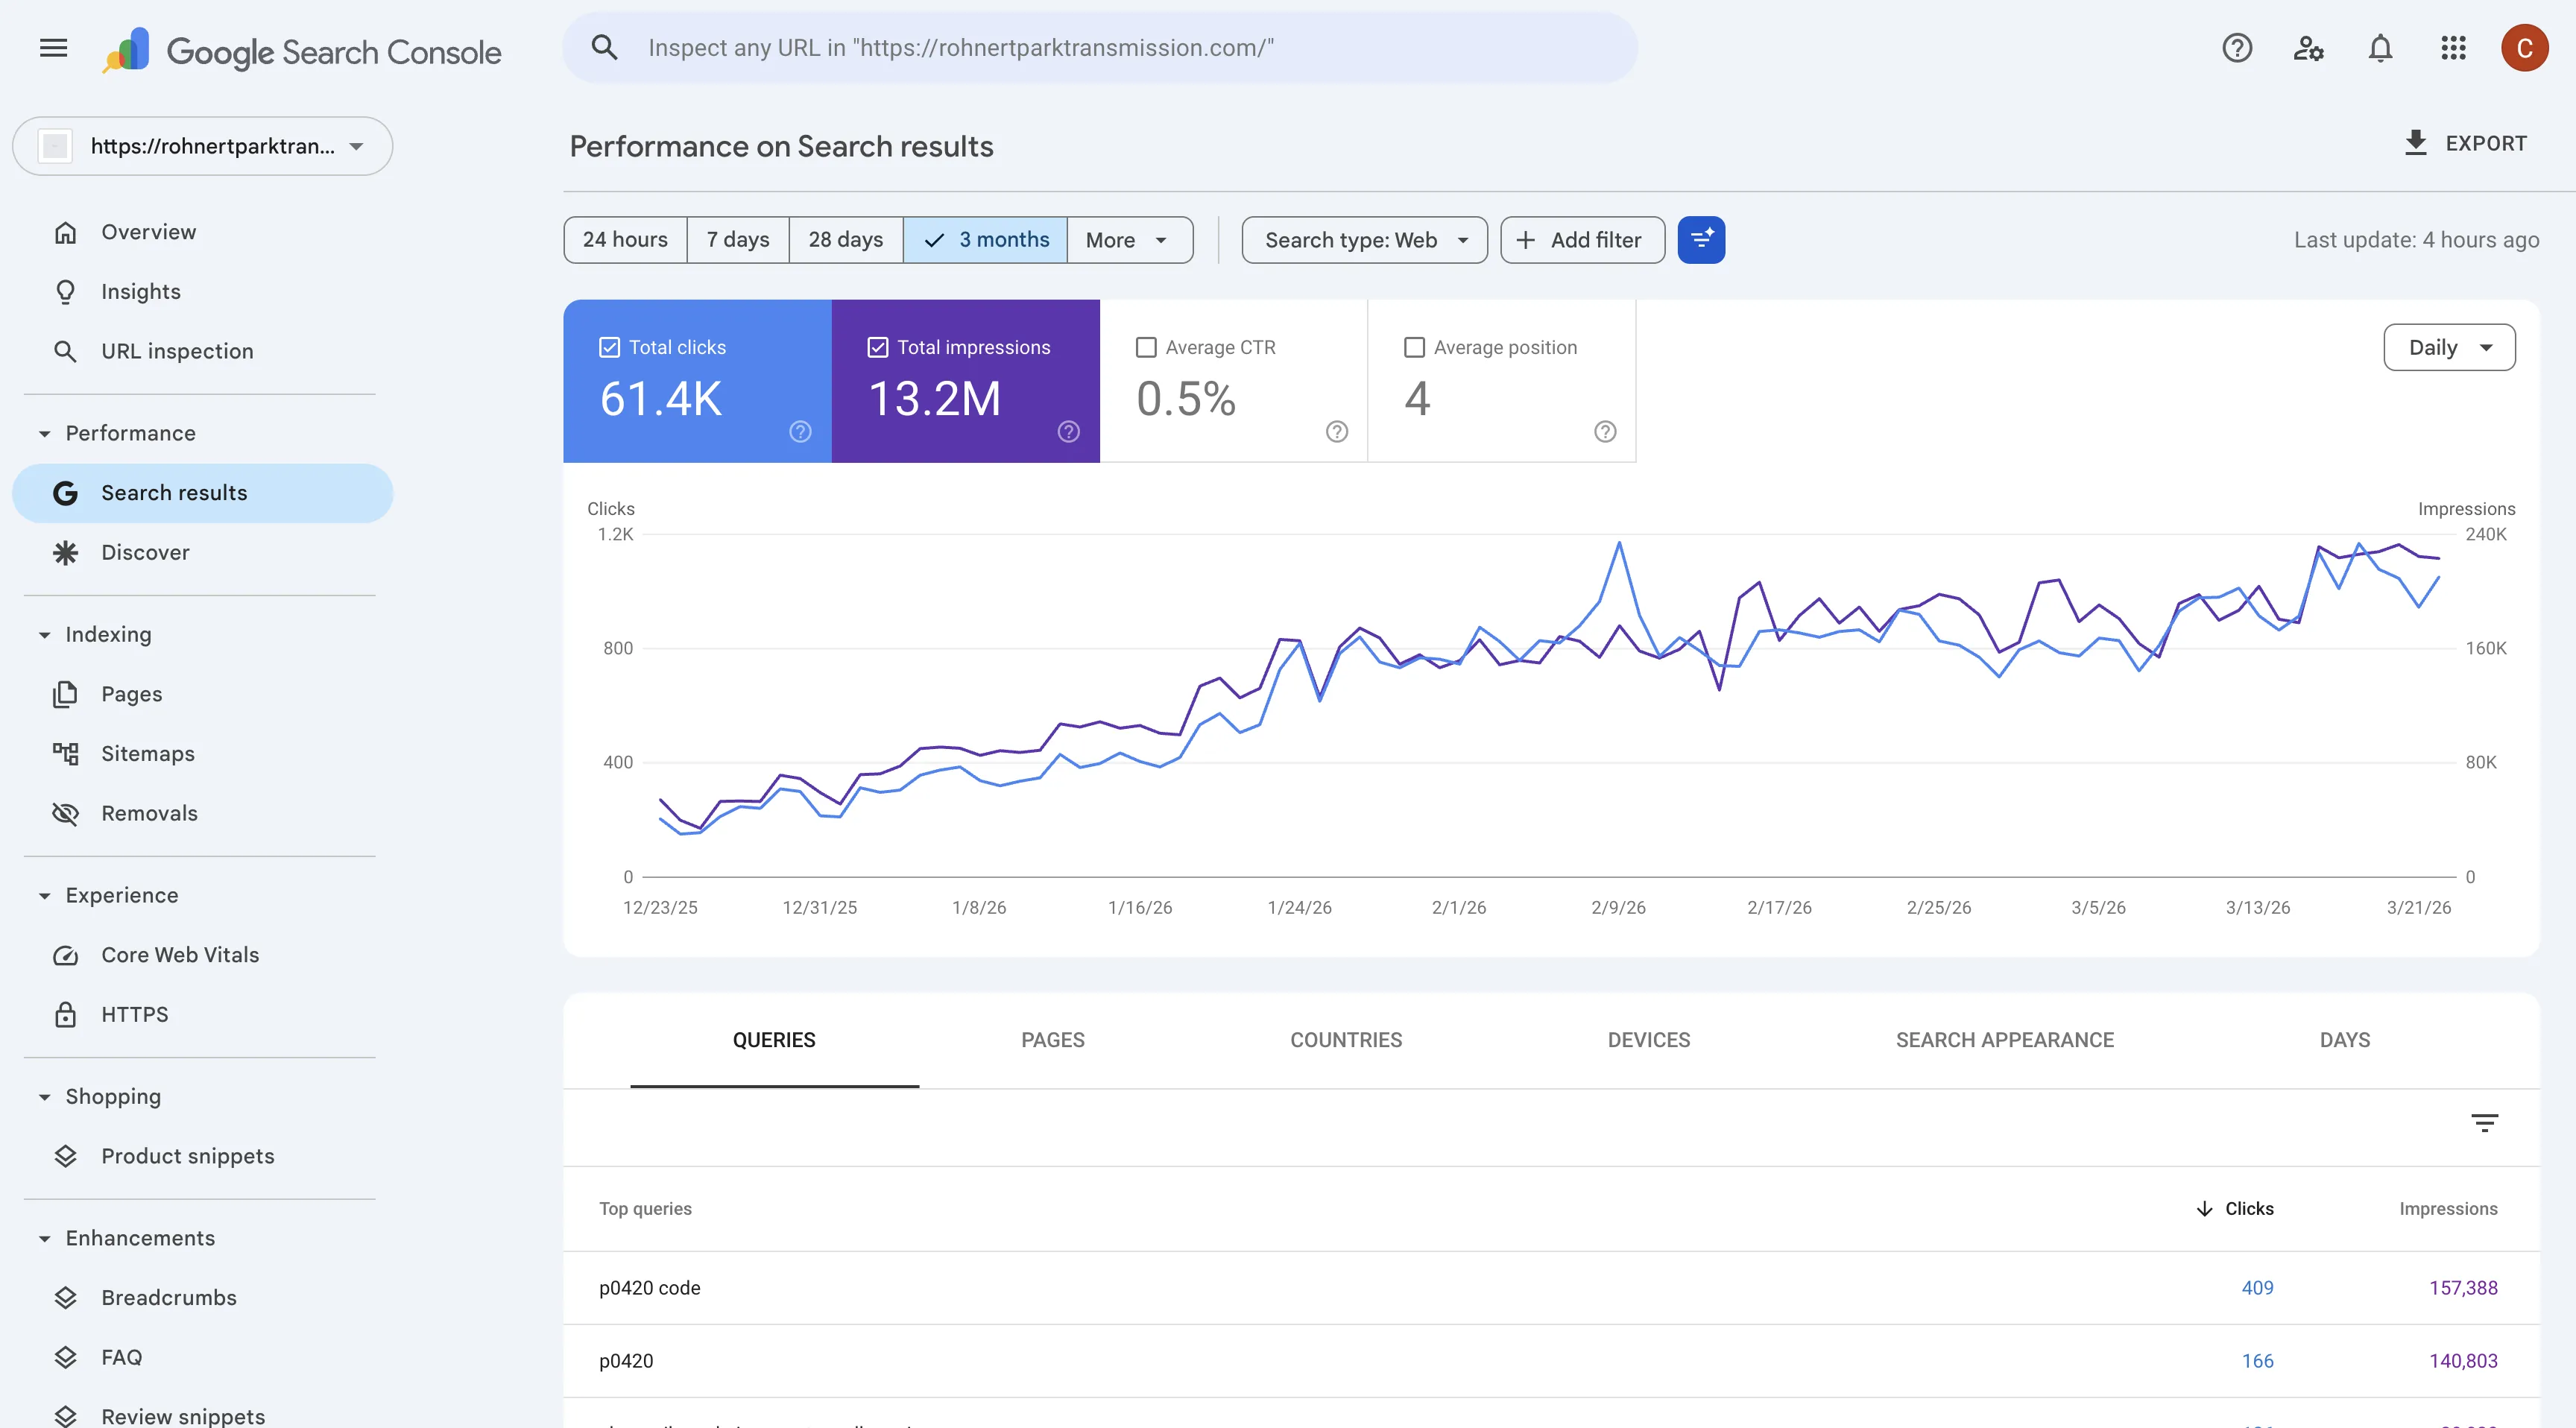Collapse the Indexing section

(45, 634)
